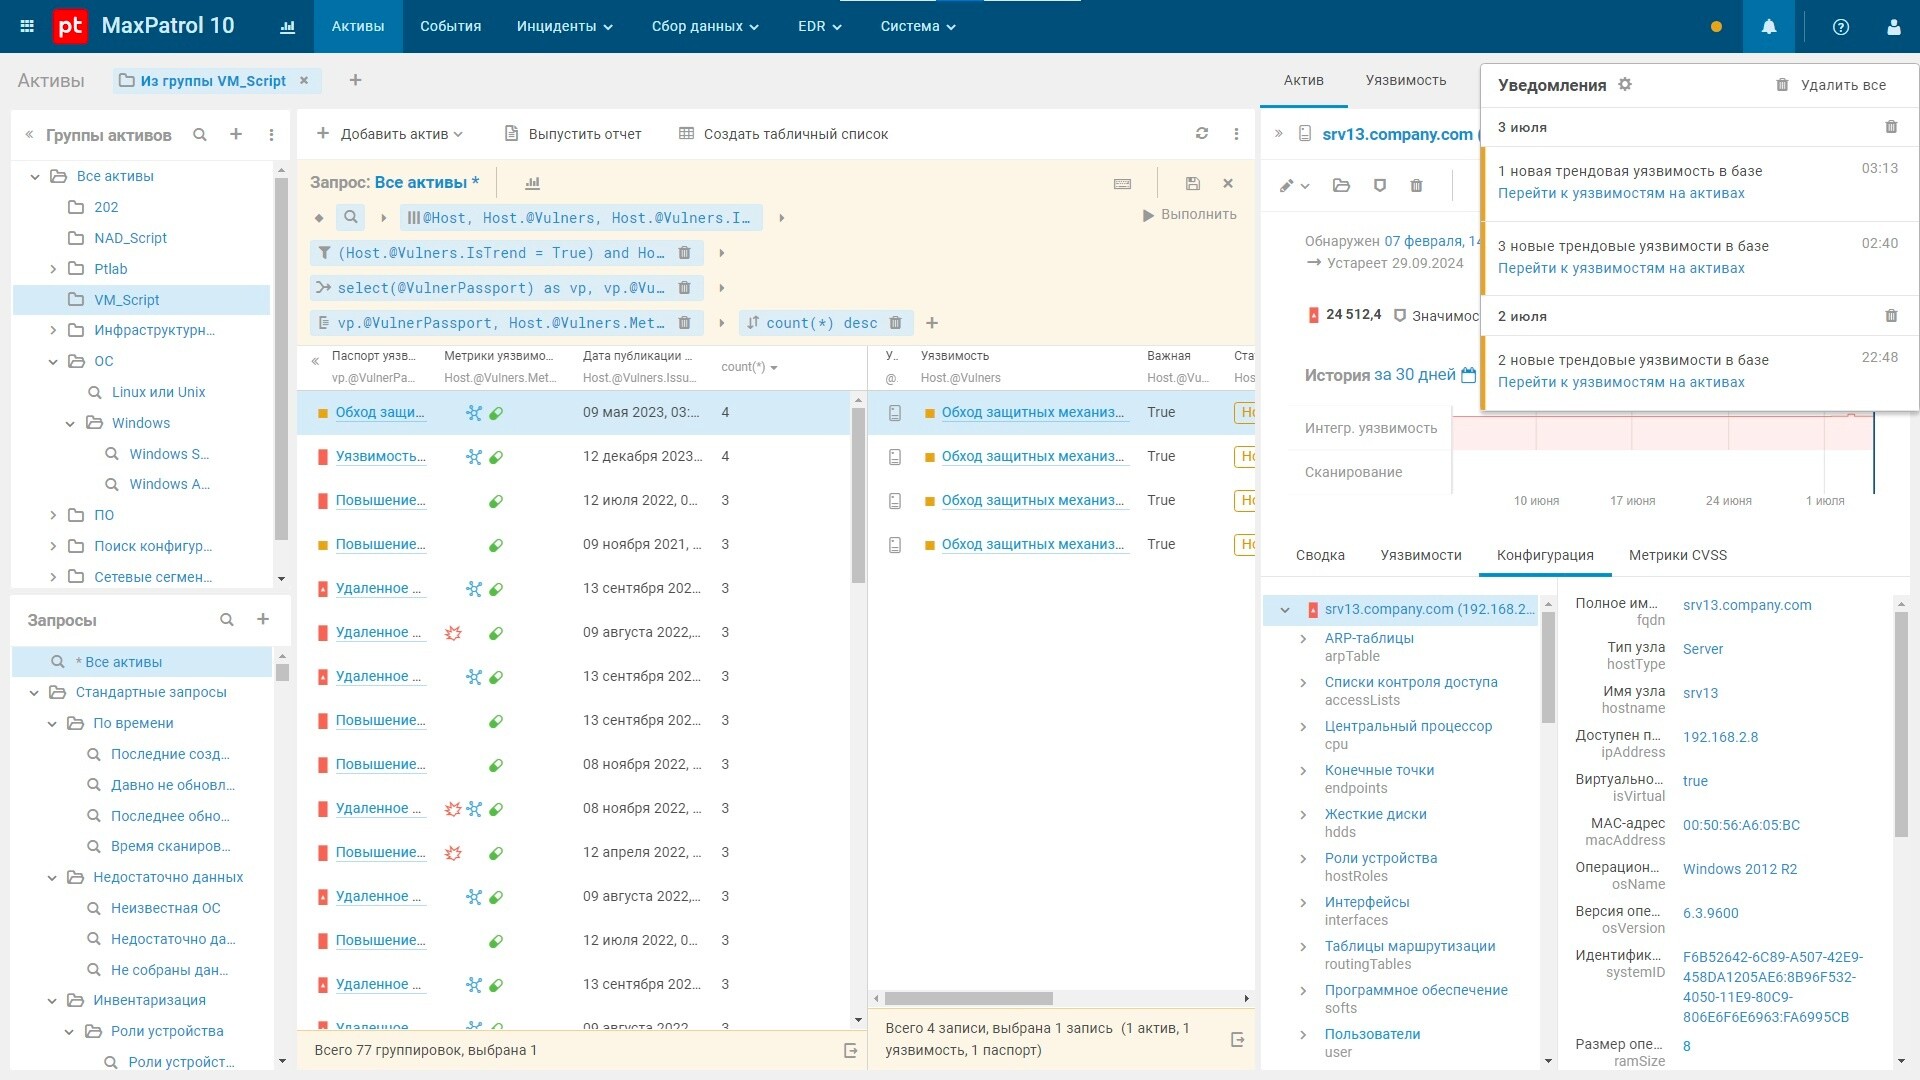Search asset groups with magnifier icon

click(200, 134)
